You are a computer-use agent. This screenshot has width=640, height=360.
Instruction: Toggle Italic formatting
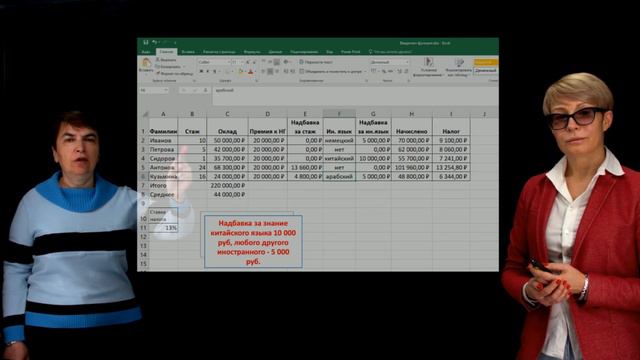[x=208, y=71]
